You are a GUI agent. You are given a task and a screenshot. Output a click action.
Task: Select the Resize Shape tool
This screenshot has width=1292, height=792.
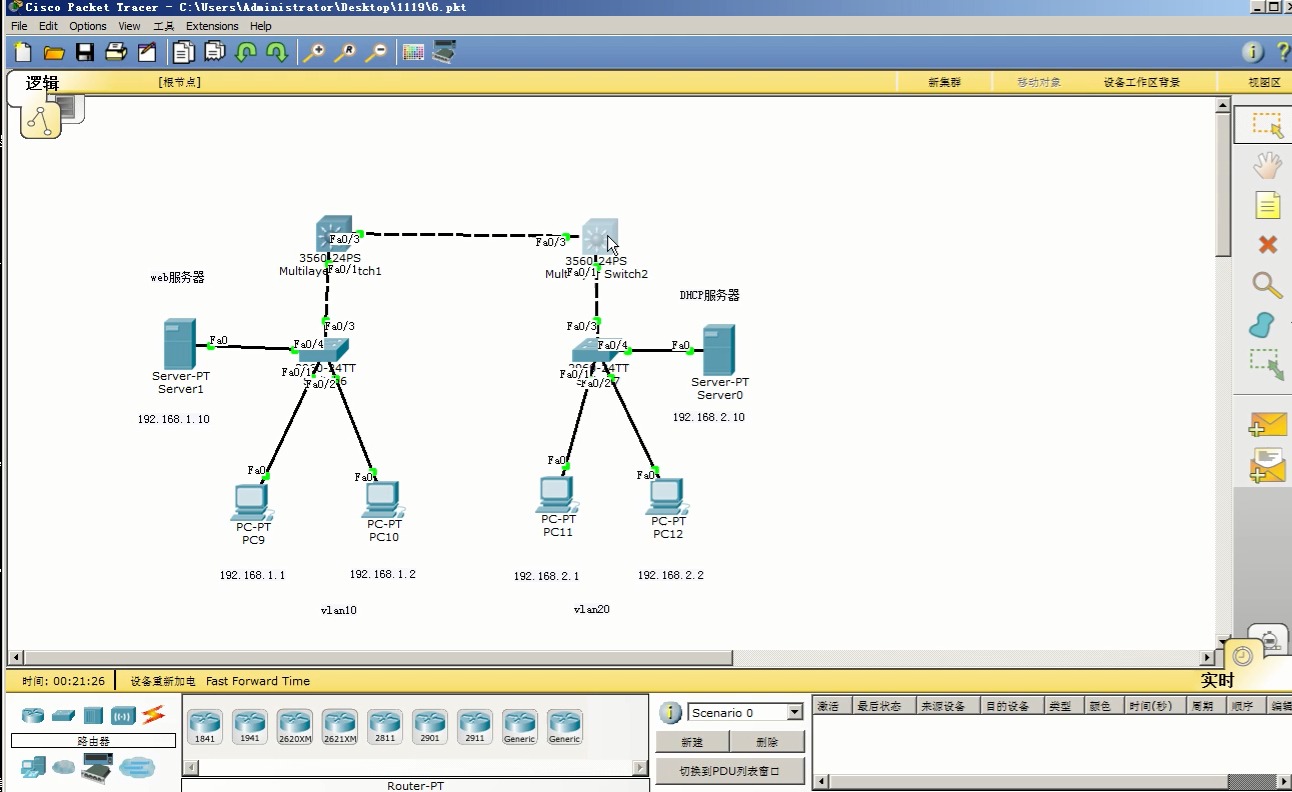(x=1267, y=364)
